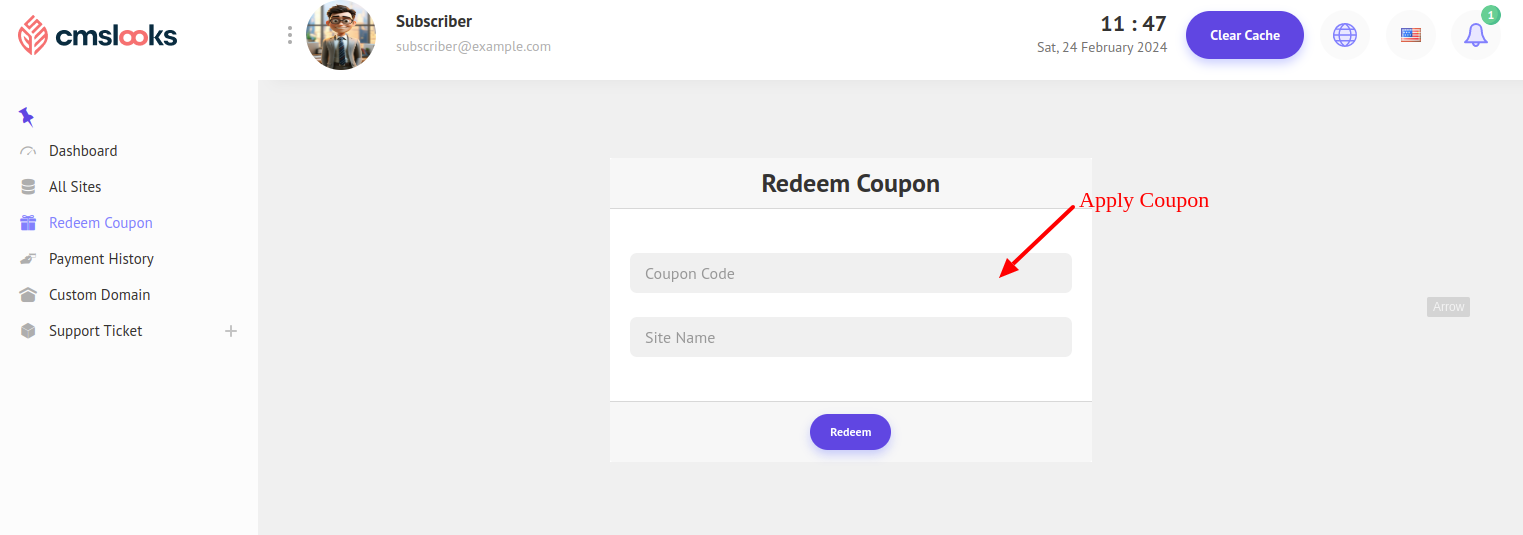The height and width of the screenshot is (535, 1523).
Task: Open the All Sites menu item
Action: [75, 187]
